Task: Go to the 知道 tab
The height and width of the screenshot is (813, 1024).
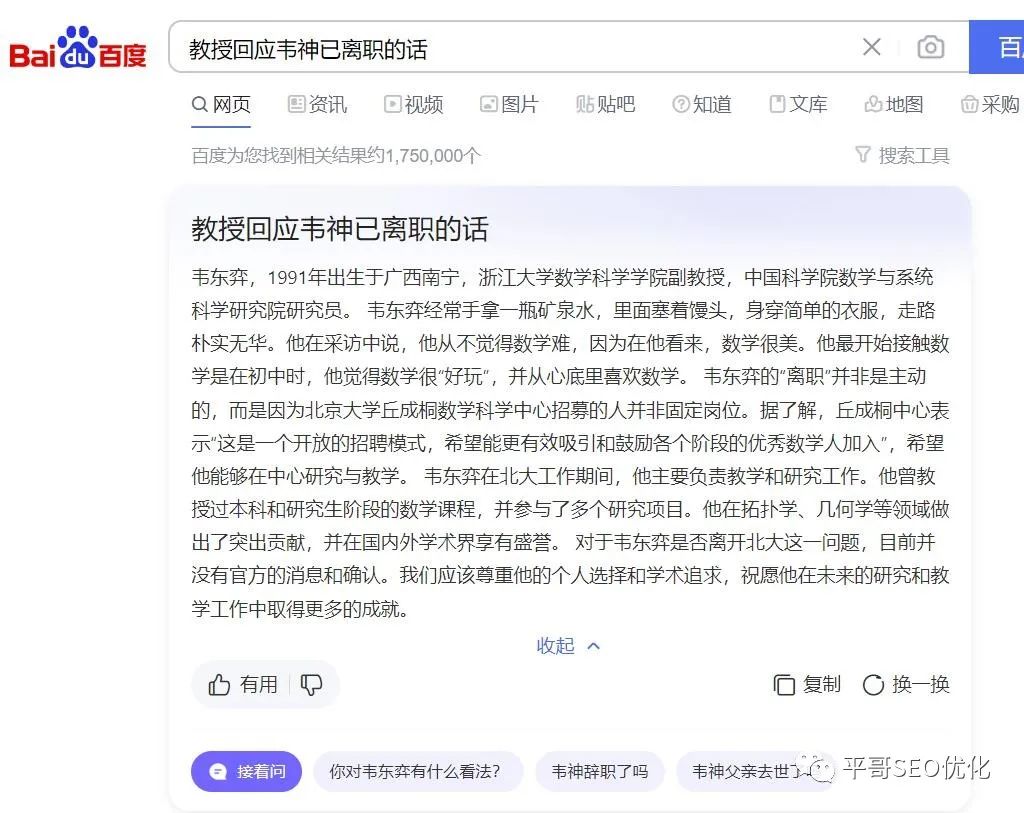Action: 701,104
